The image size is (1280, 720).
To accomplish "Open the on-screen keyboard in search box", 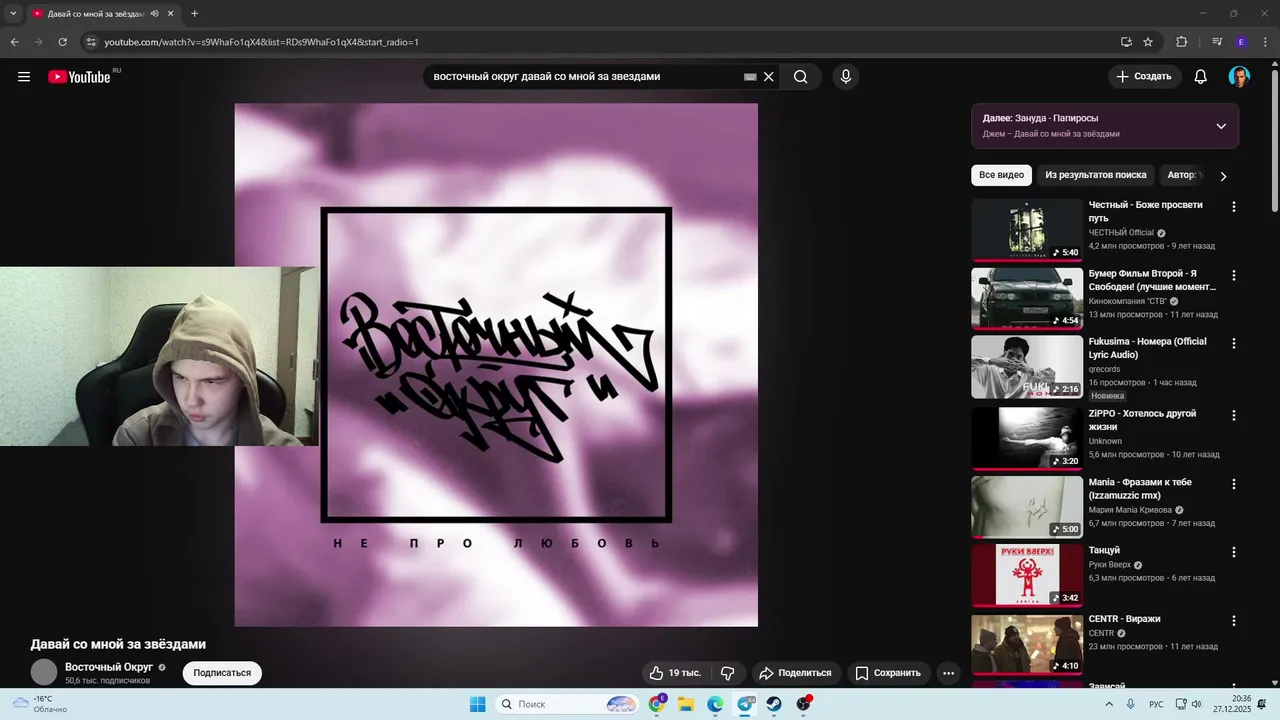I will [750, 77].
